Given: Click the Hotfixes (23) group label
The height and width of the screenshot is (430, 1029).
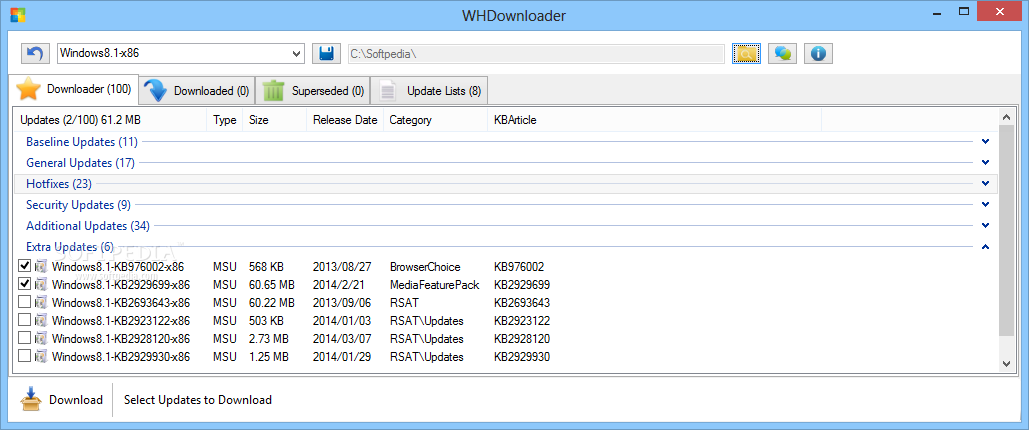Looking at the screenshot, I should (x=58, y=183).
